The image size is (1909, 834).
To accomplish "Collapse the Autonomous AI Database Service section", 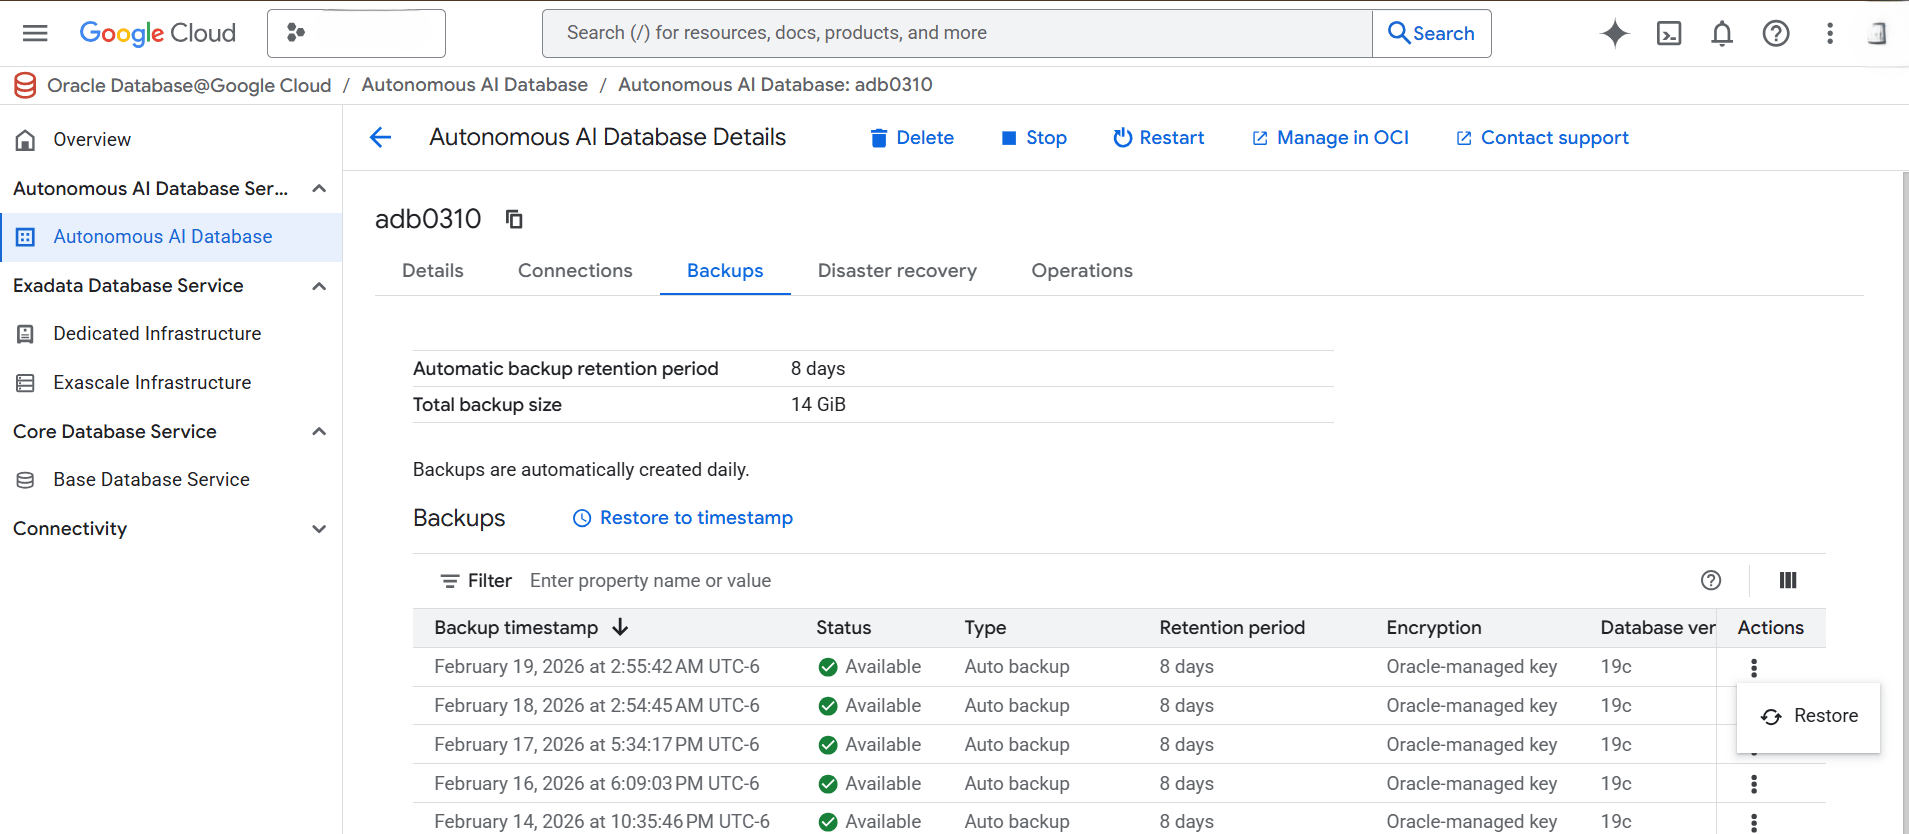I will coord(319,189).
